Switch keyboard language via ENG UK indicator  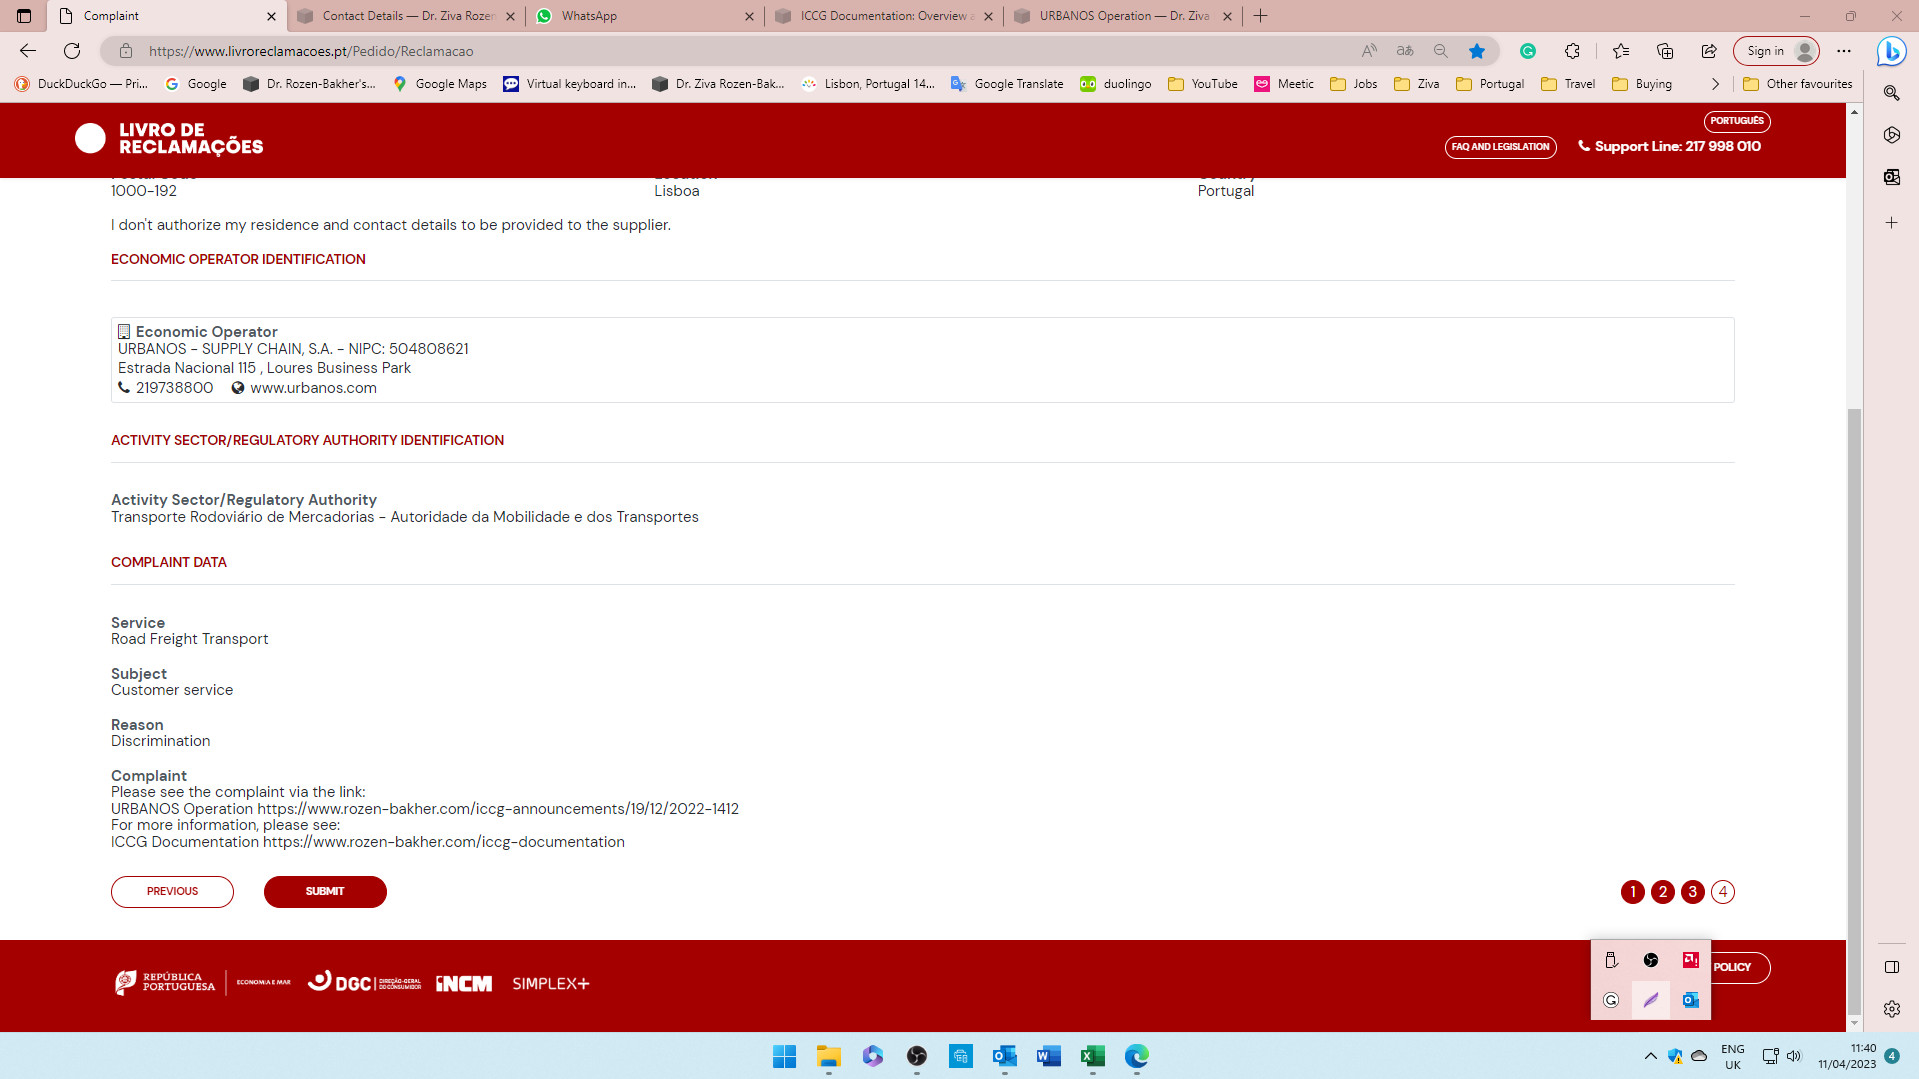click(x=1732, y=1056)
